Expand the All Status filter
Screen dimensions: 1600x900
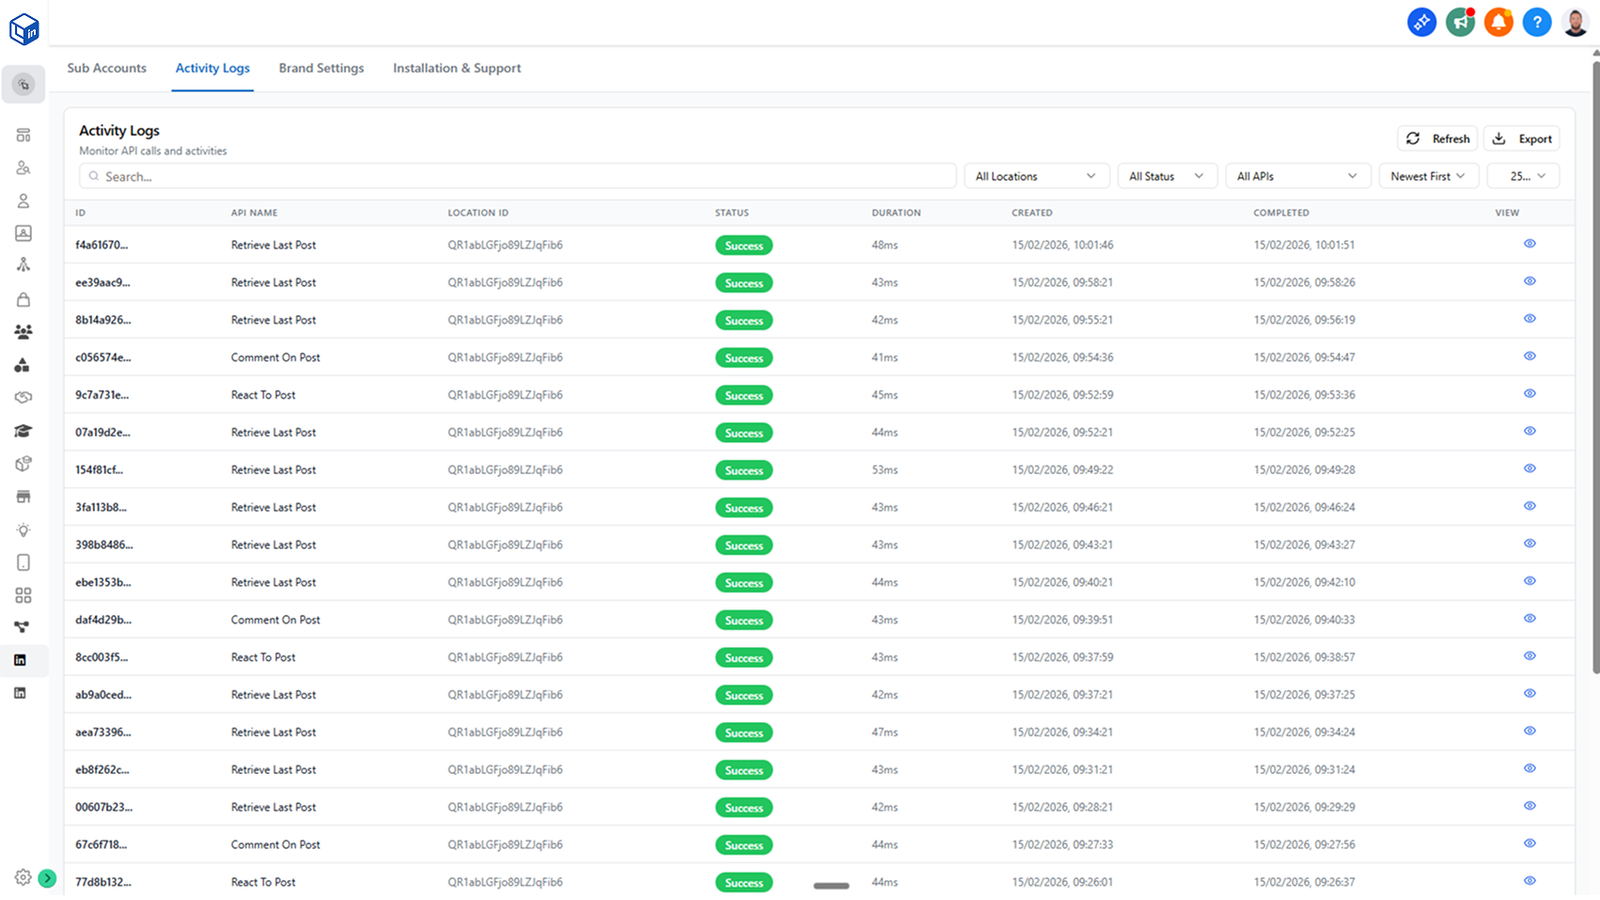coord(1166,175)
